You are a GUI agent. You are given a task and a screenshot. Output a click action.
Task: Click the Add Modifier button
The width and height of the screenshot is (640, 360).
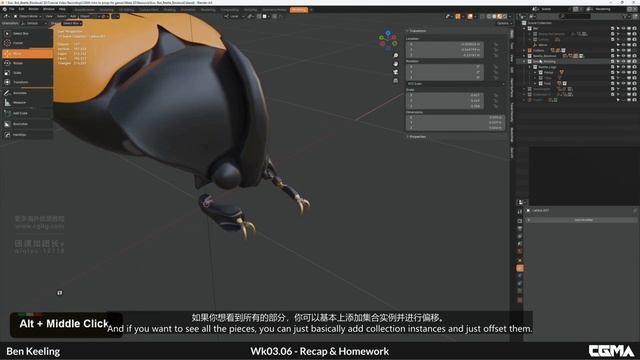(583, 220)
